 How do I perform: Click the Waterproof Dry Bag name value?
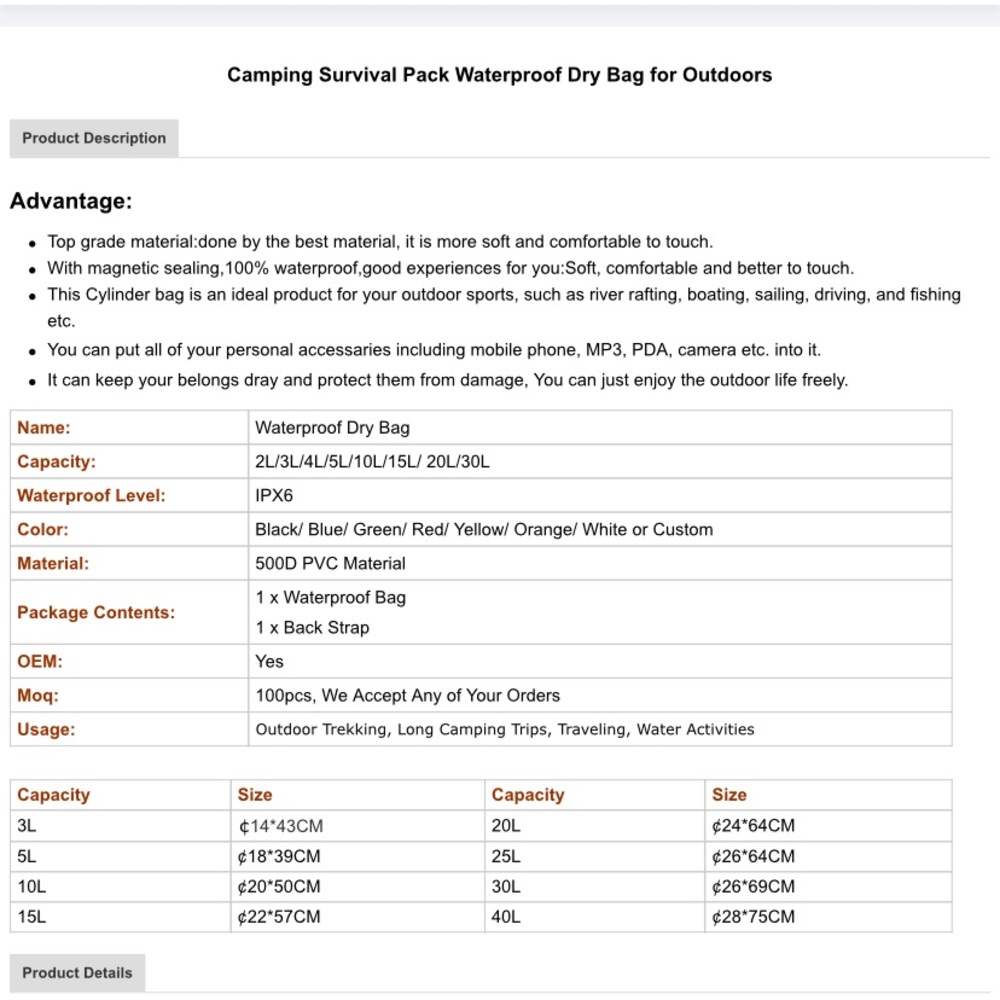coord(332,428)
